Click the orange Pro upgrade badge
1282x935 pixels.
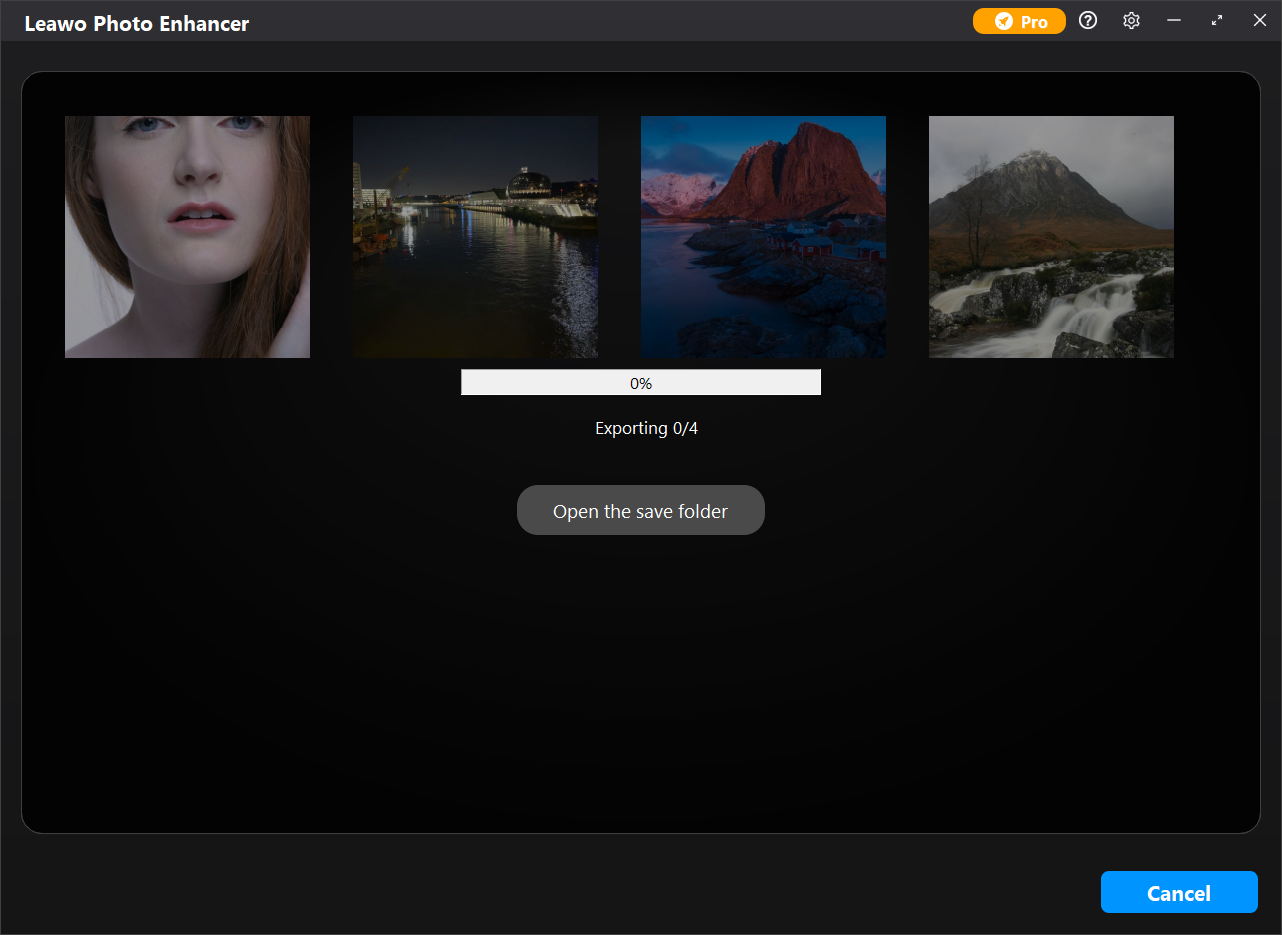[x=1018, y=21]
